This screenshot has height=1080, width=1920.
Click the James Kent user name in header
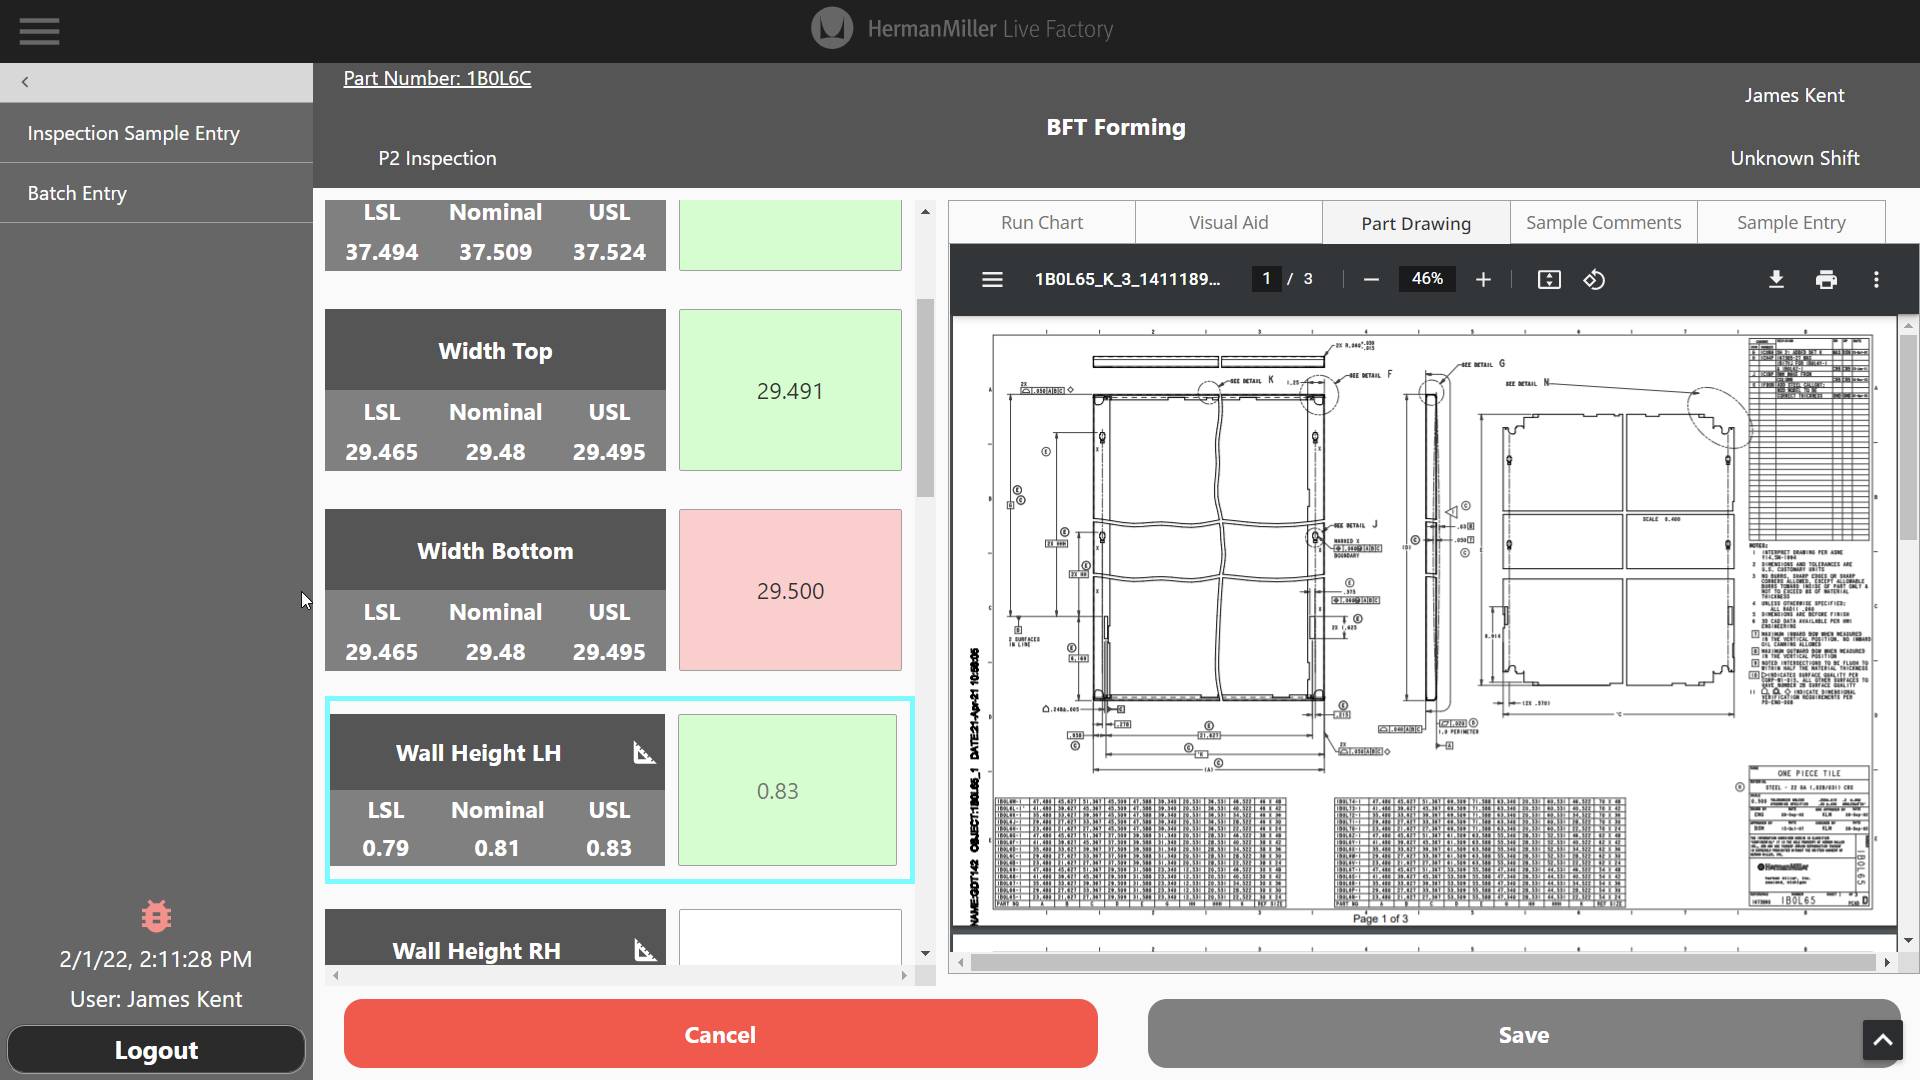[x=1794, y=95]
